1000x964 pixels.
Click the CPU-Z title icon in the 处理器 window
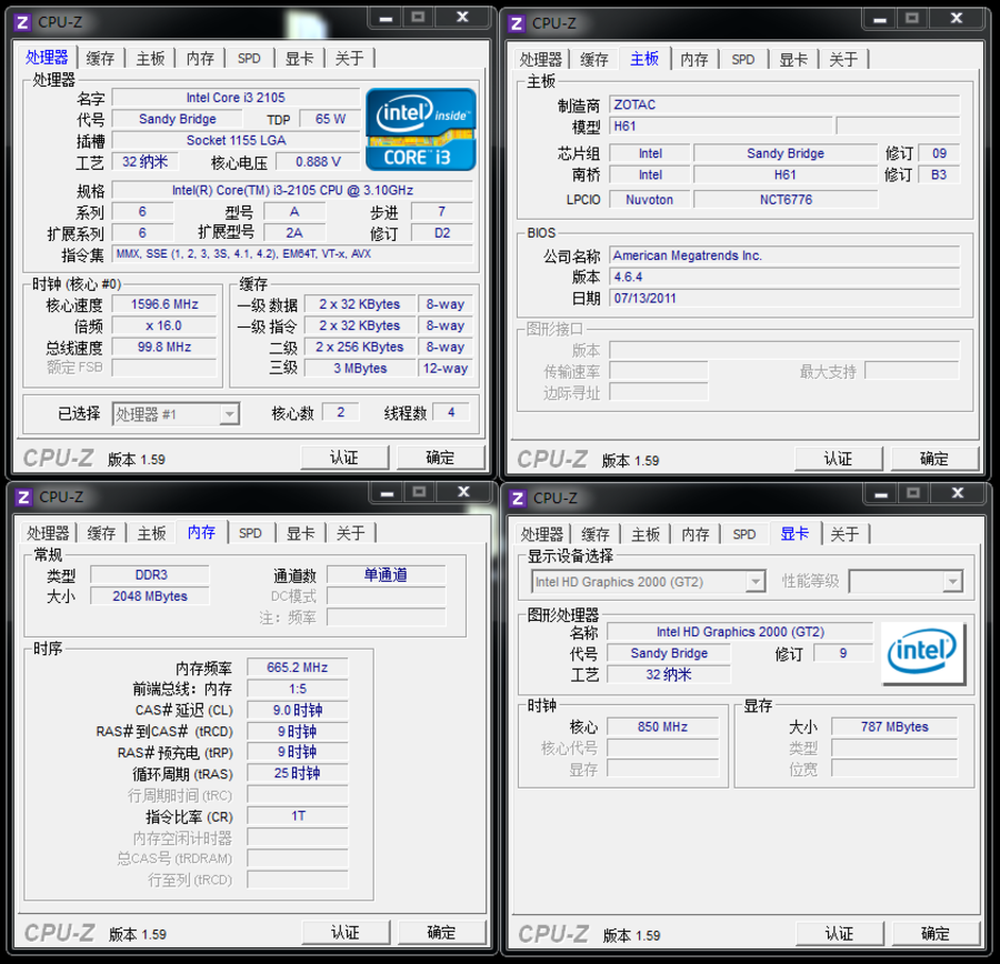click(22, 23)
